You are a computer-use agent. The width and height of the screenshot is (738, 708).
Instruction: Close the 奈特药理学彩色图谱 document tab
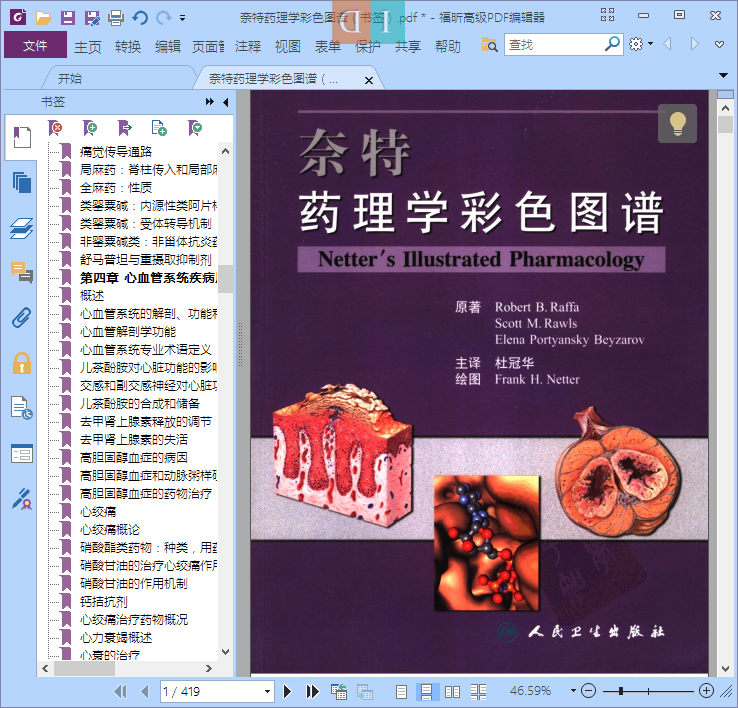click(369, 80)
